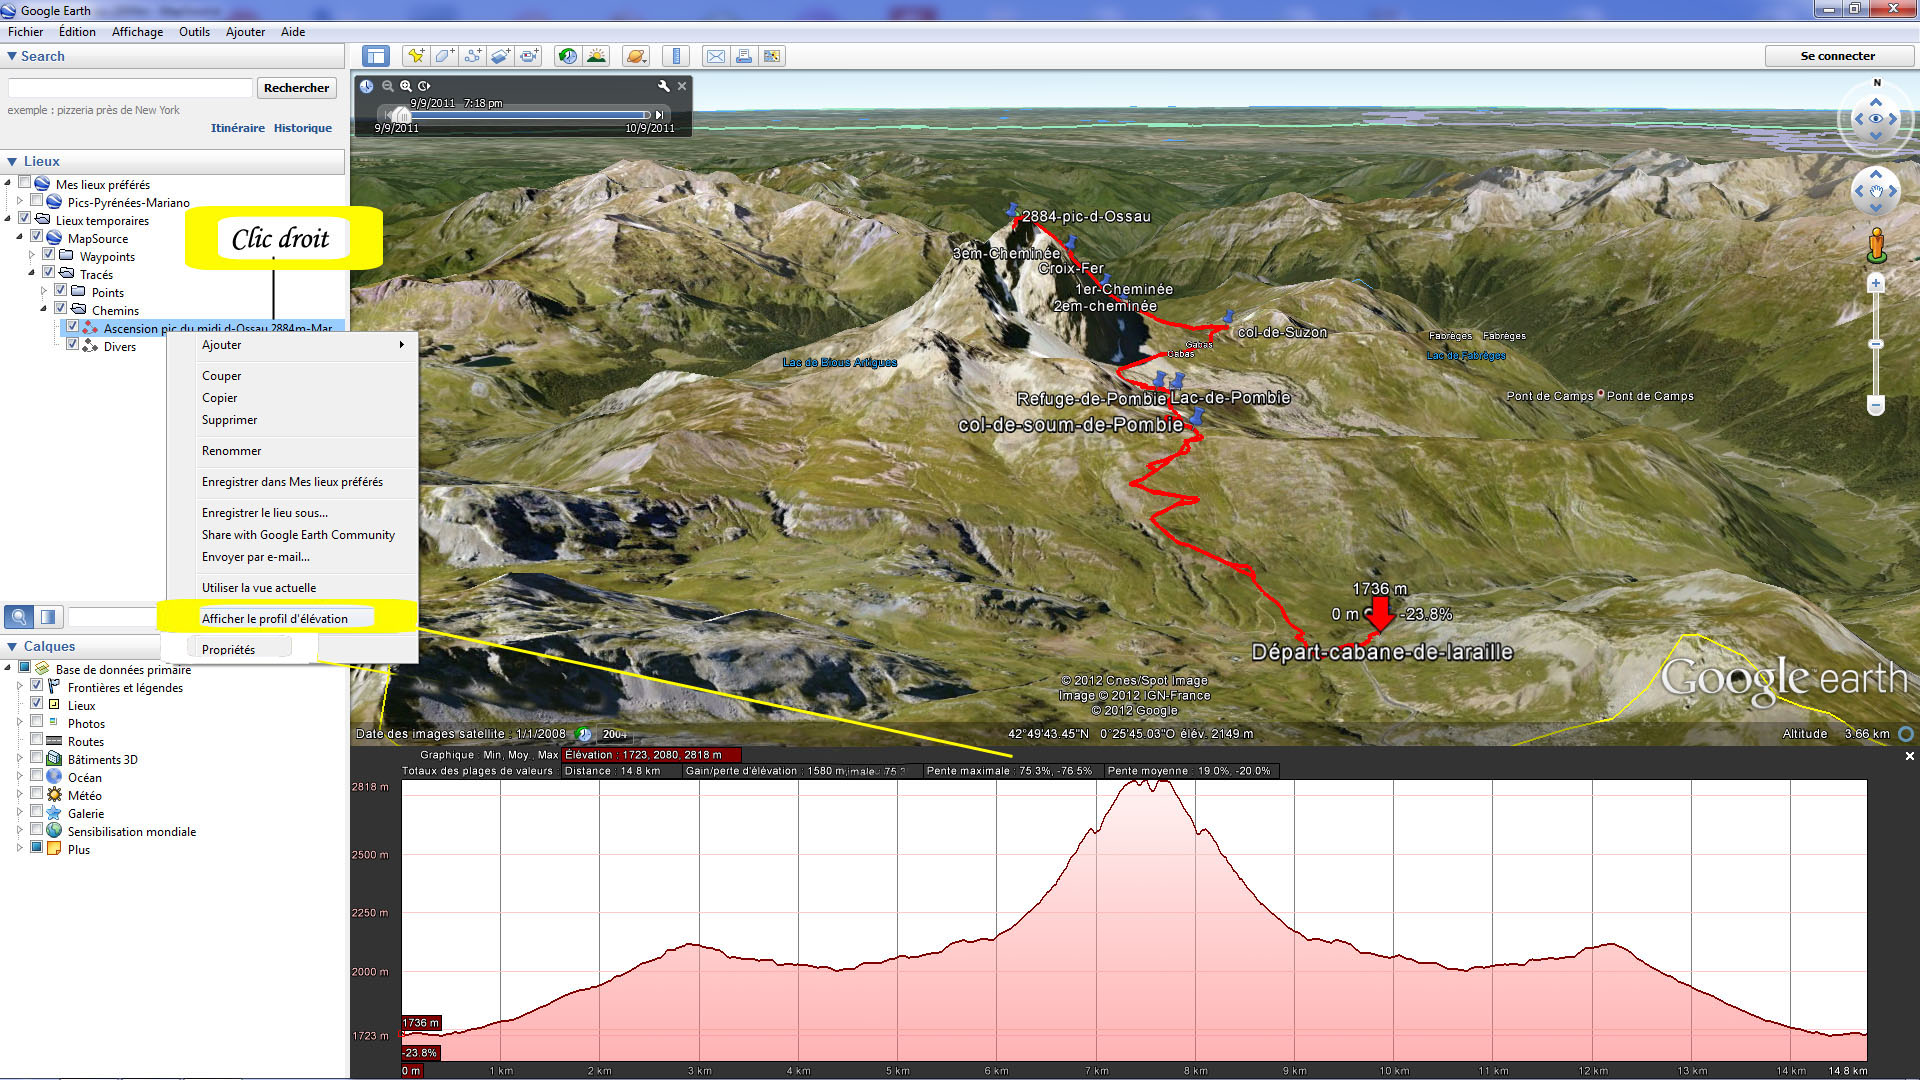1920x1080 pixels.
Task: Zoom in with the plus on zoom slider
Action: click(x=1876, y=283)
